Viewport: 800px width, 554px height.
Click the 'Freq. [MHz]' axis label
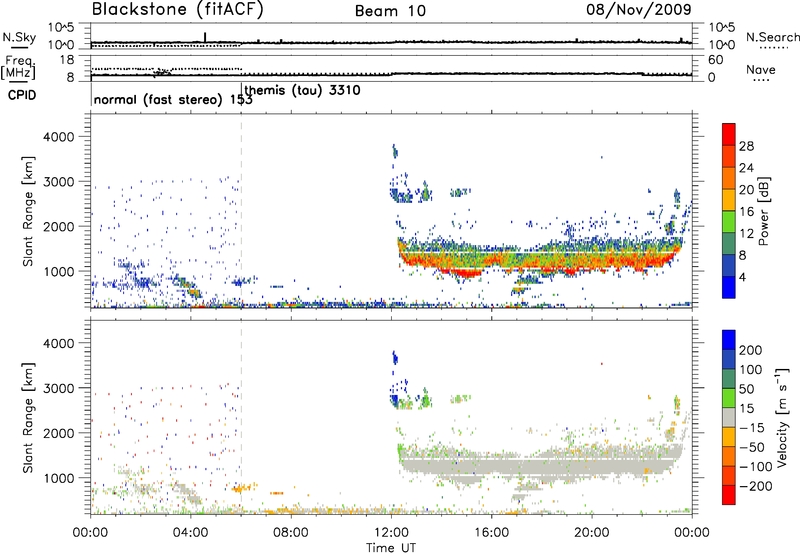coord(19,67)
